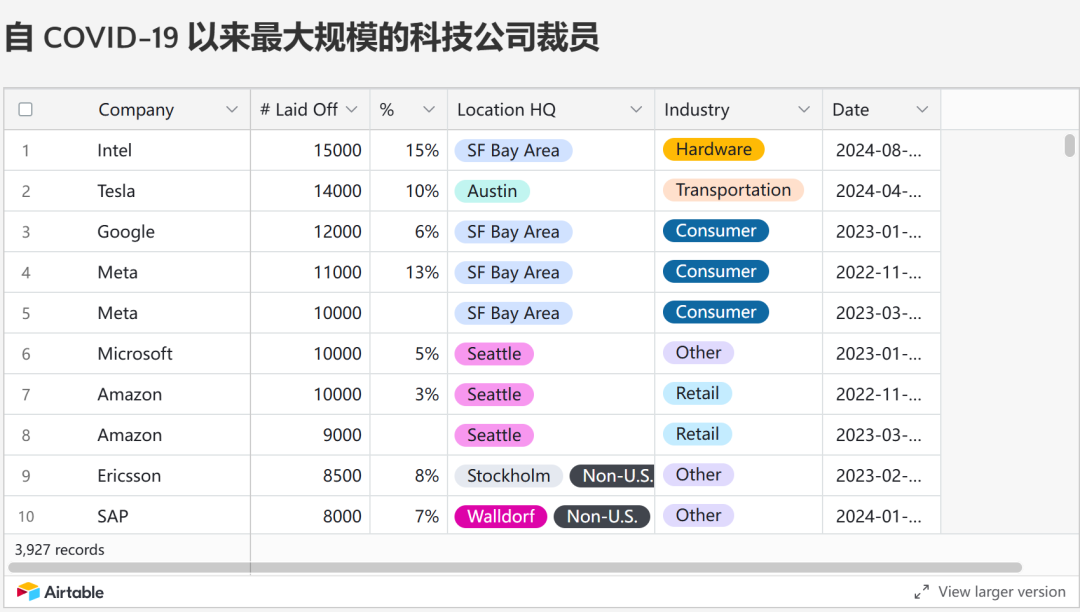Open the Company column dropdown
The width and height of the screenshot is (1080, 612).
click(231, 109)
